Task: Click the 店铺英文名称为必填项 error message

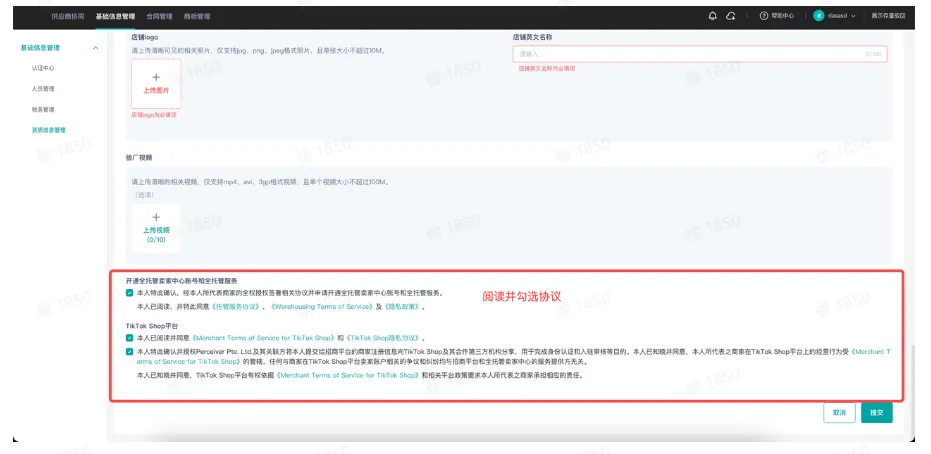Action: [547, 69]
